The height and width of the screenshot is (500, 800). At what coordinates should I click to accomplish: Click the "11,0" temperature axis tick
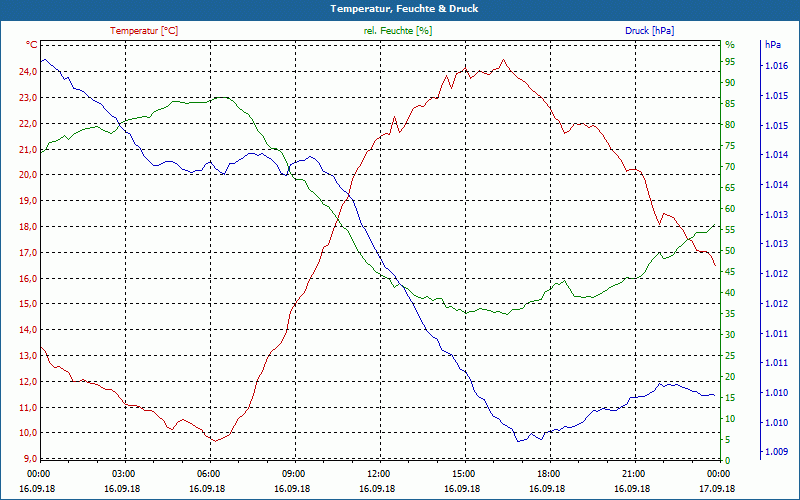(x=28, y=408)
